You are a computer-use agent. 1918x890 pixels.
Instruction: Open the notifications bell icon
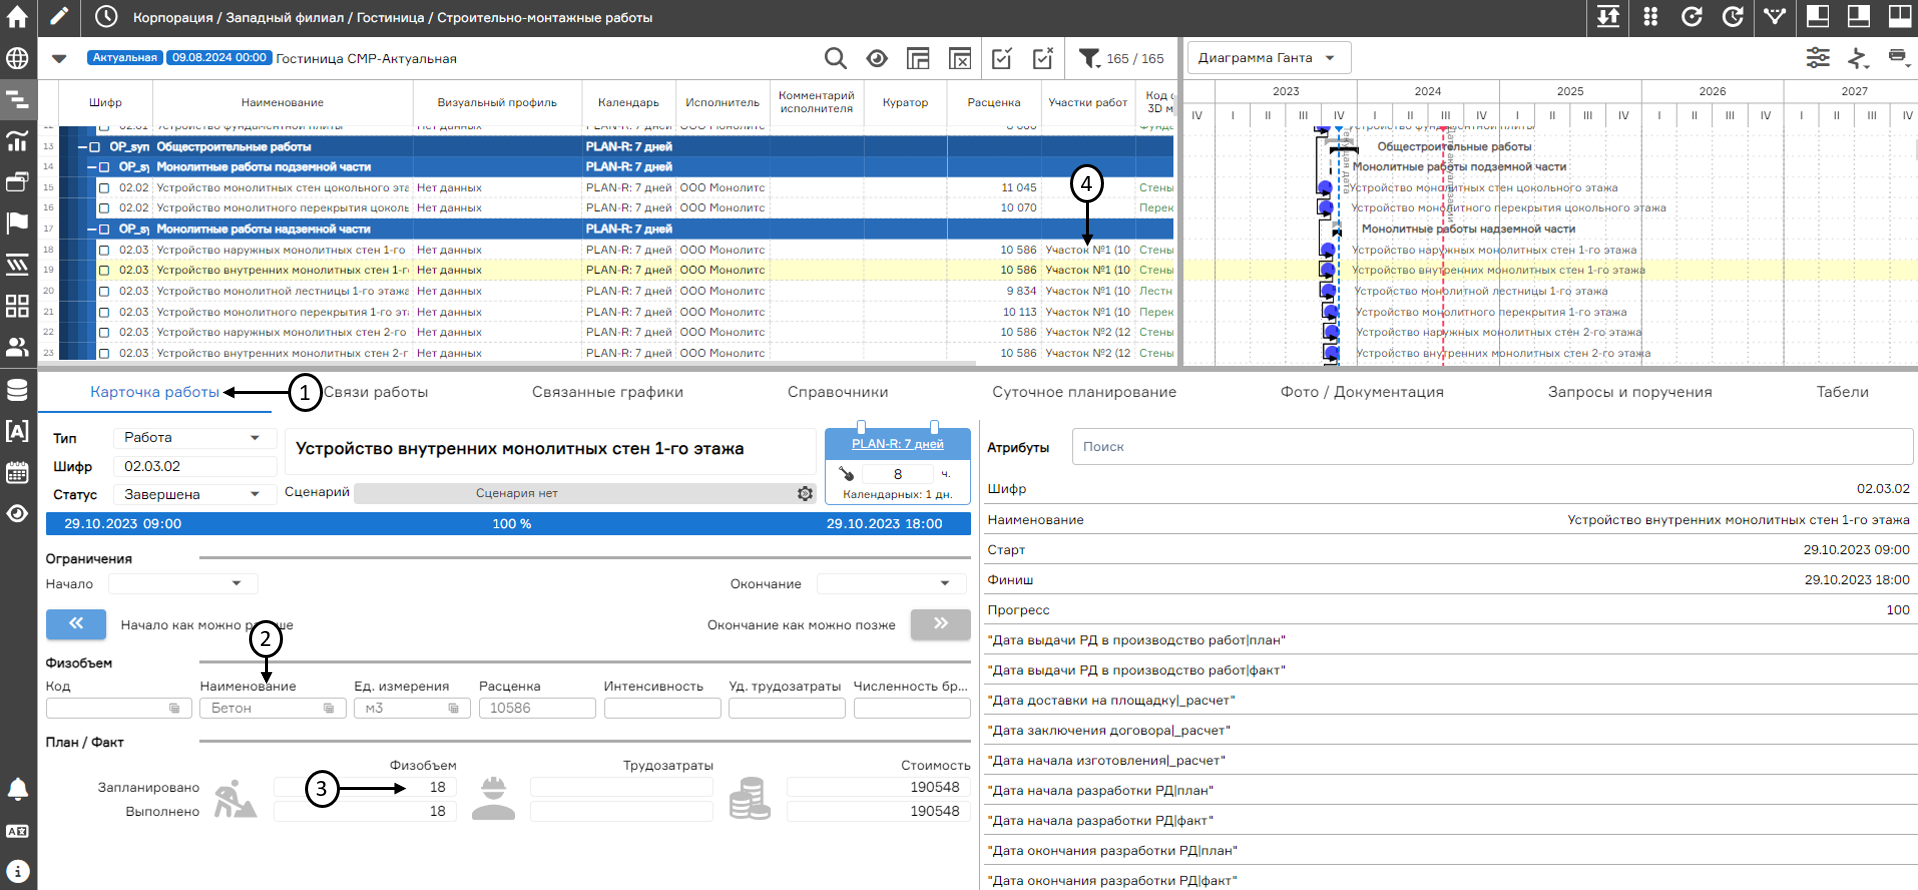click(17, 790)
